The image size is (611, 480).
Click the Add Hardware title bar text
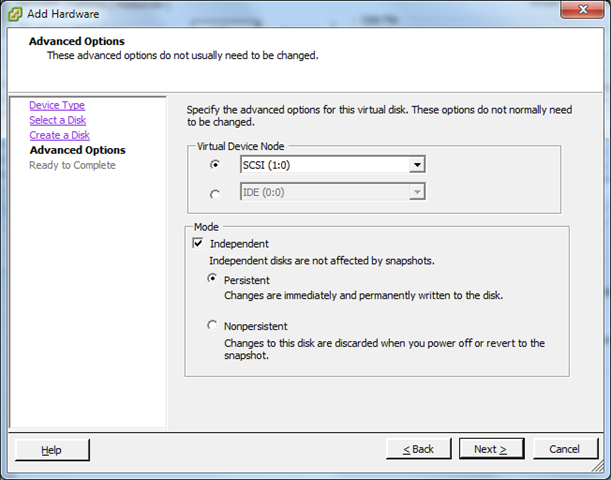coord(68,14)
